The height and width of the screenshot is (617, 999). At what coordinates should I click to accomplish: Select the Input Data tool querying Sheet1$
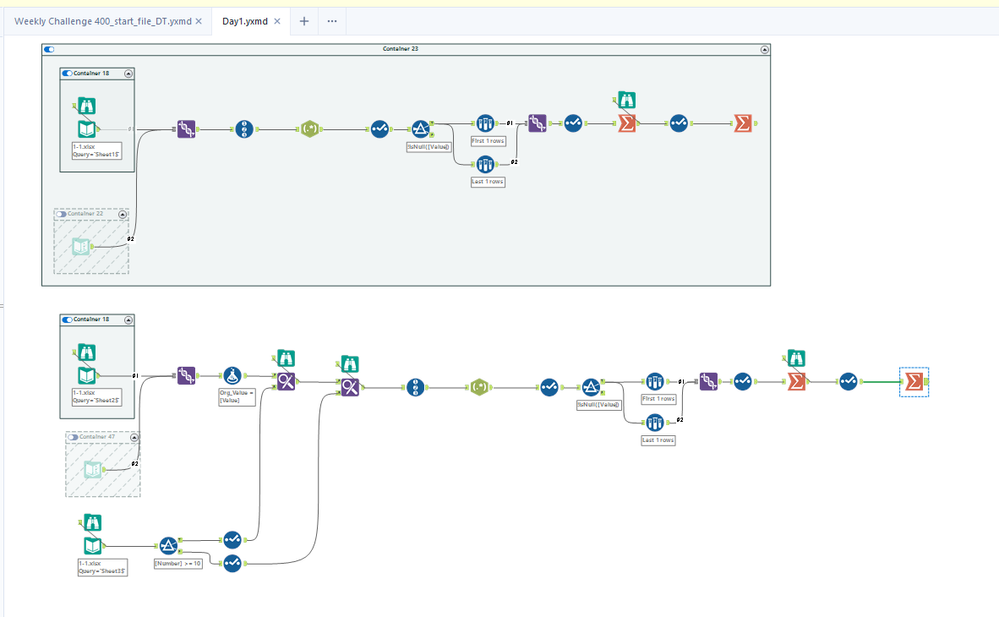(87, 129)
